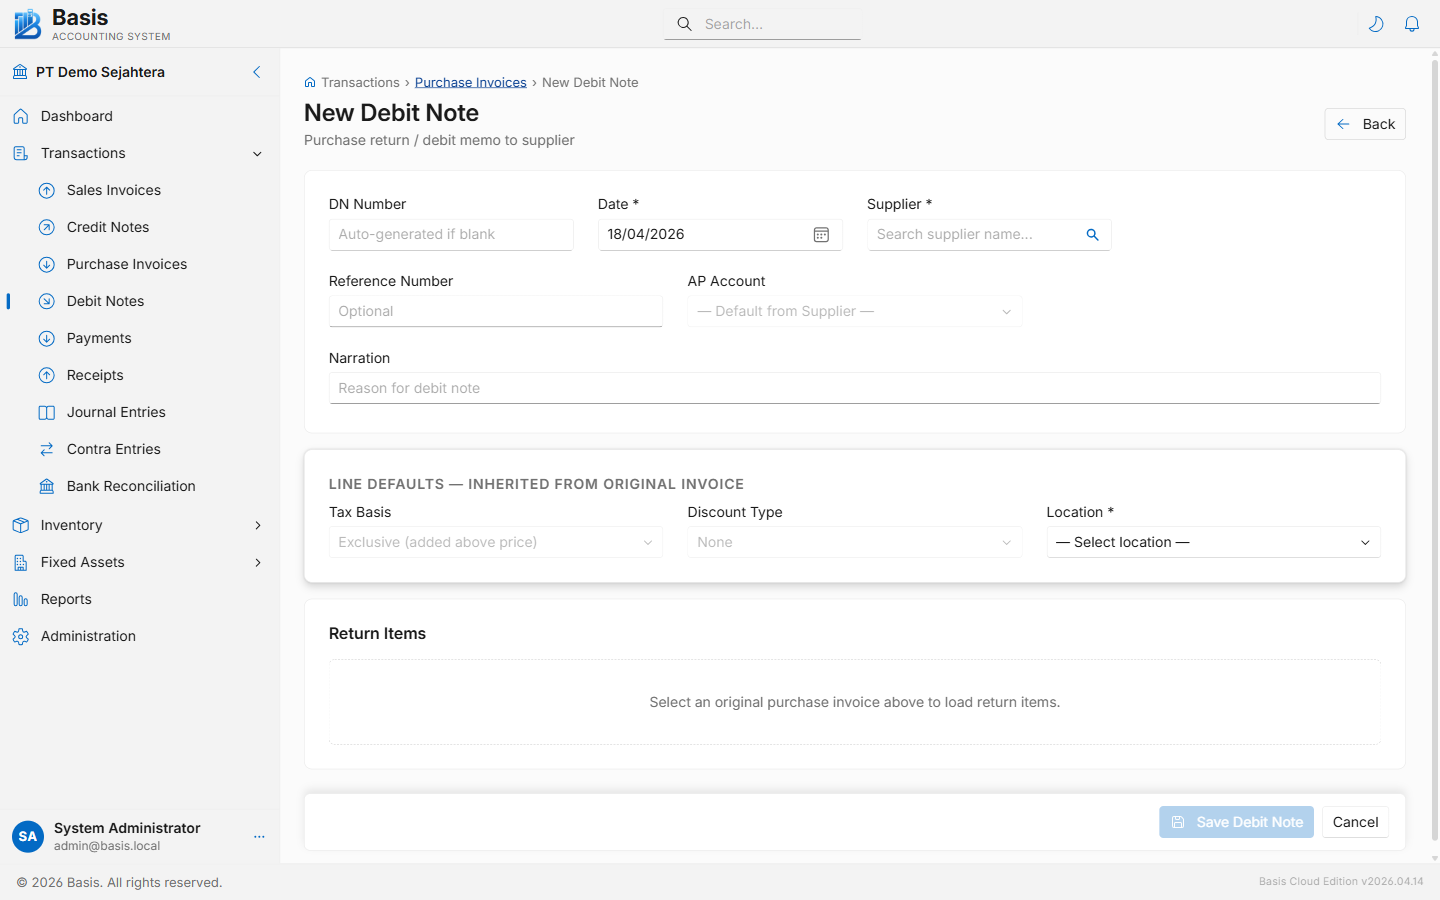Screen dimensions: 1440x900
Task: Toggle dark mode with the moon icon
Action: click(1376, 23)
